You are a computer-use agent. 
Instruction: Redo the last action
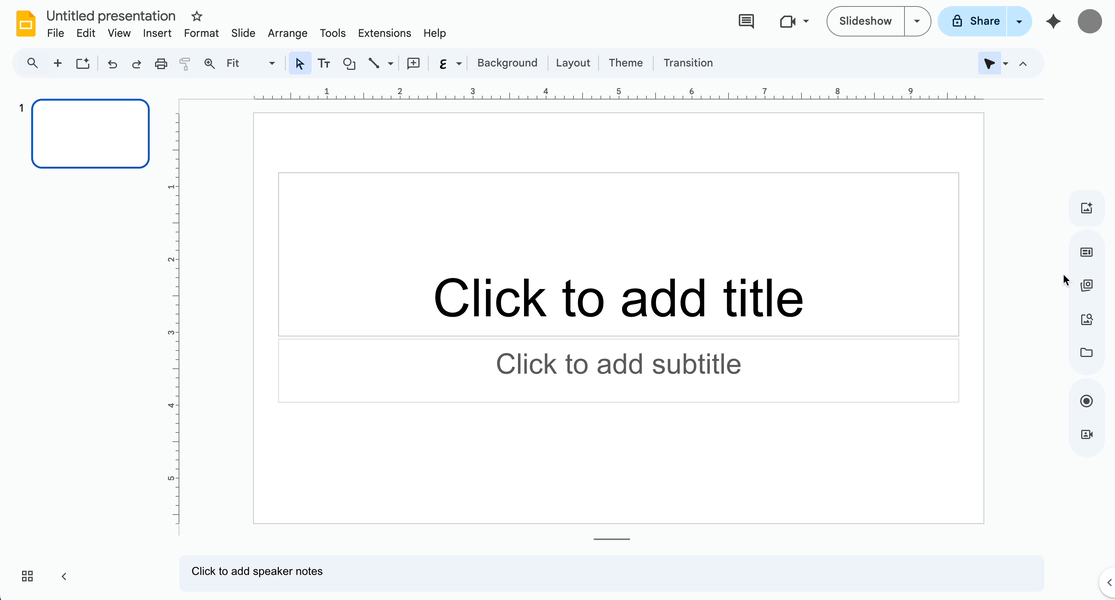pos(136,62)
